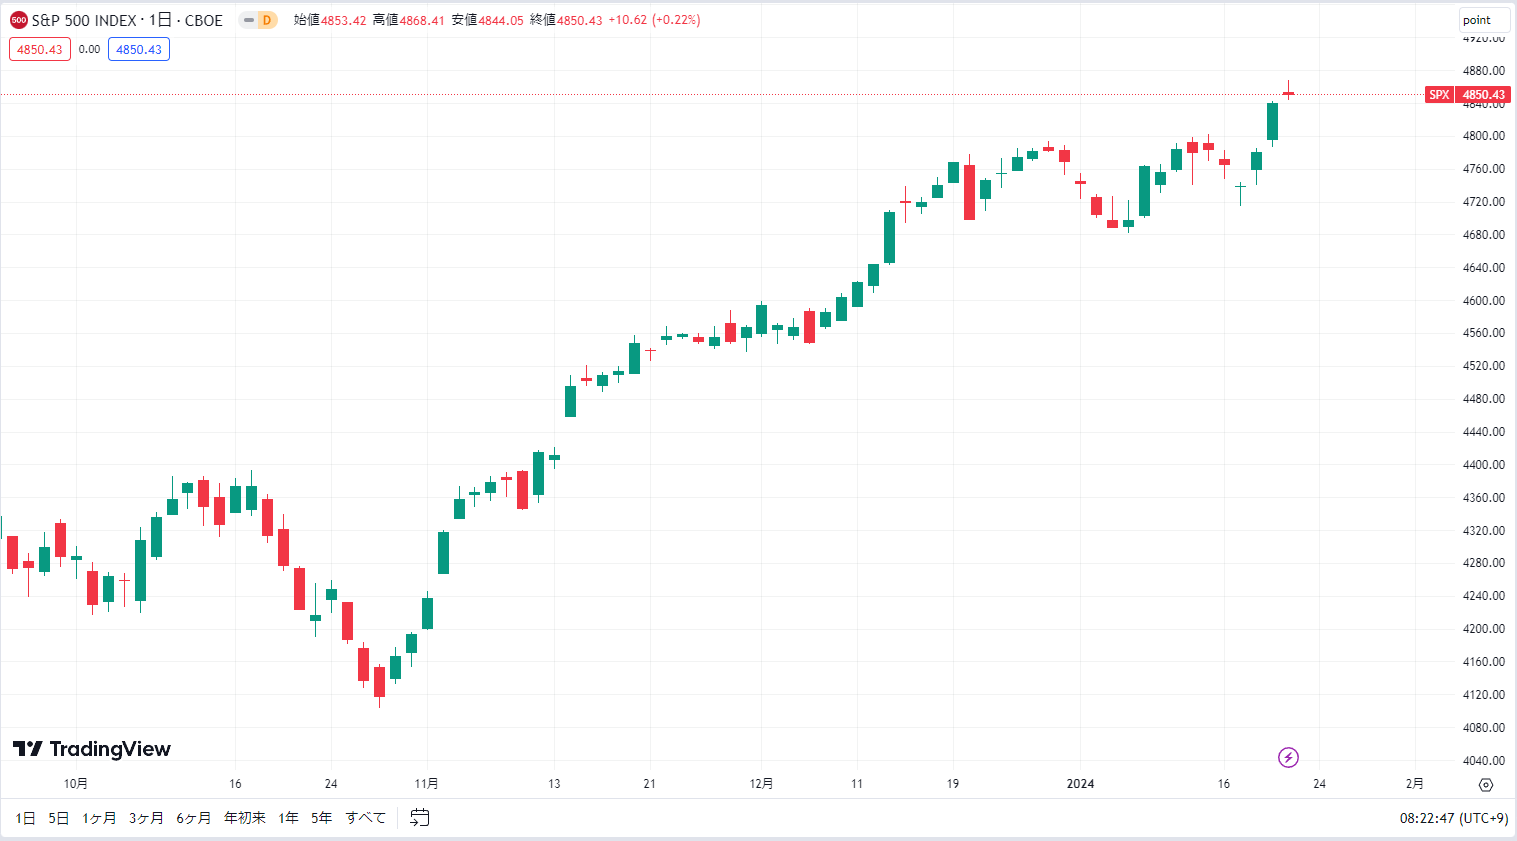Click the 21 date label on time axis
Screen dimensions: 1517x841
[x=649, y=784]
